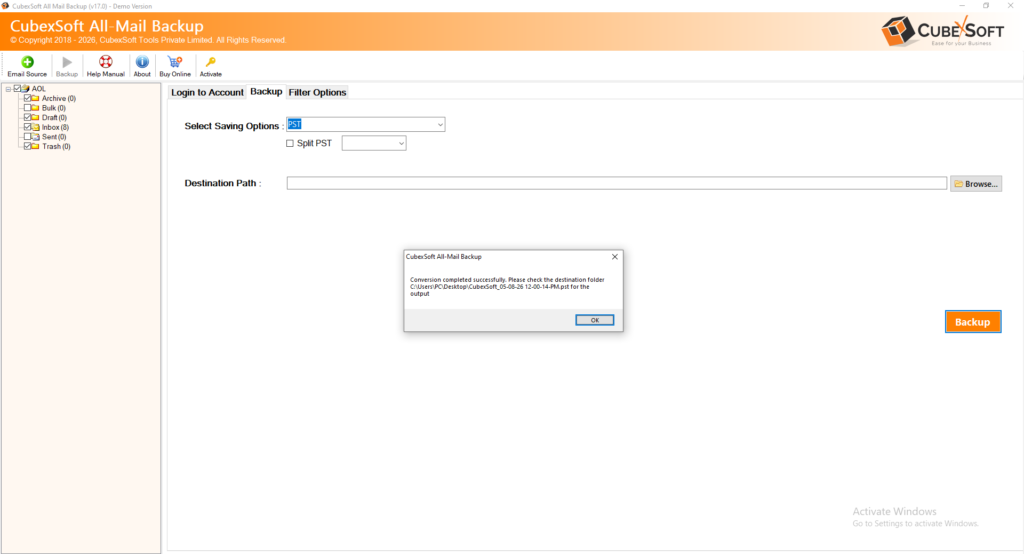Click the Backup play icon in toolbar
Viewport: 1024px width, 554px height.
coord(67,62)
